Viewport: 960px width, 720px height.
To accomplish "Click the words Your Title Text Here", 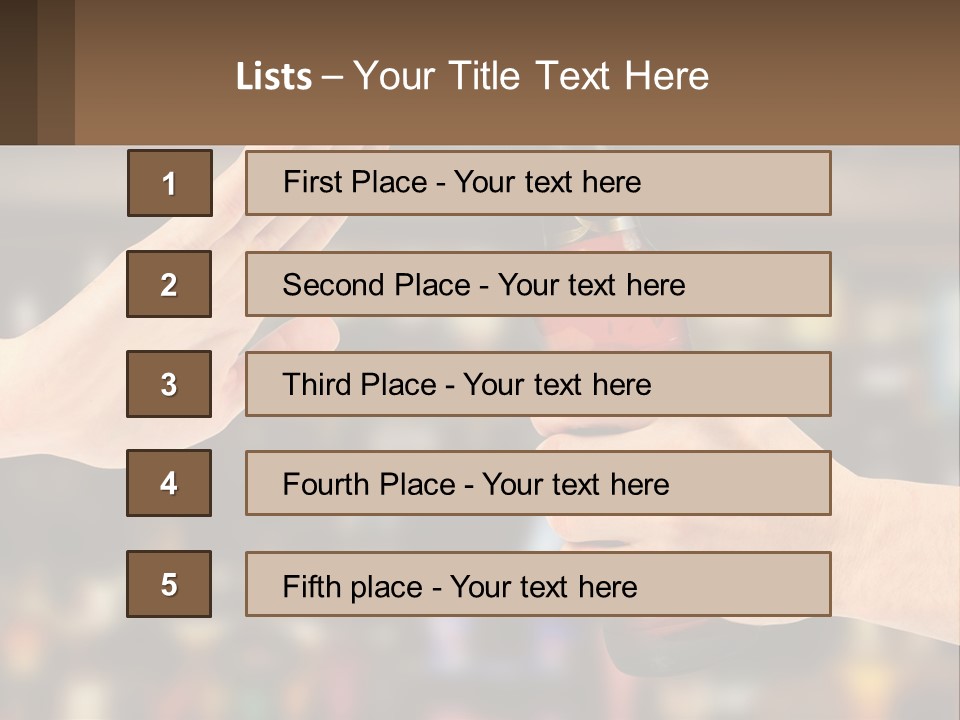I will [x=531, y=76].
